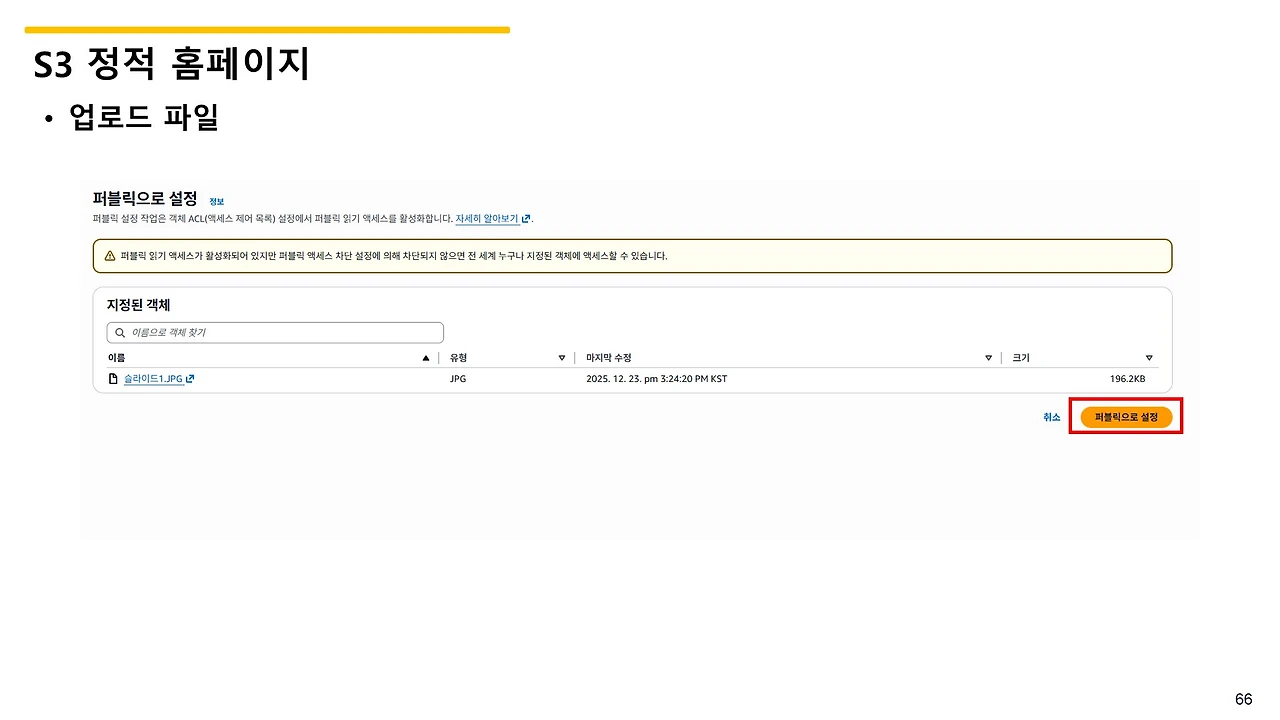Screen dimensions: 1280x720
Task: Sort objects by the 유형 column header
Action: pos(457,357)
